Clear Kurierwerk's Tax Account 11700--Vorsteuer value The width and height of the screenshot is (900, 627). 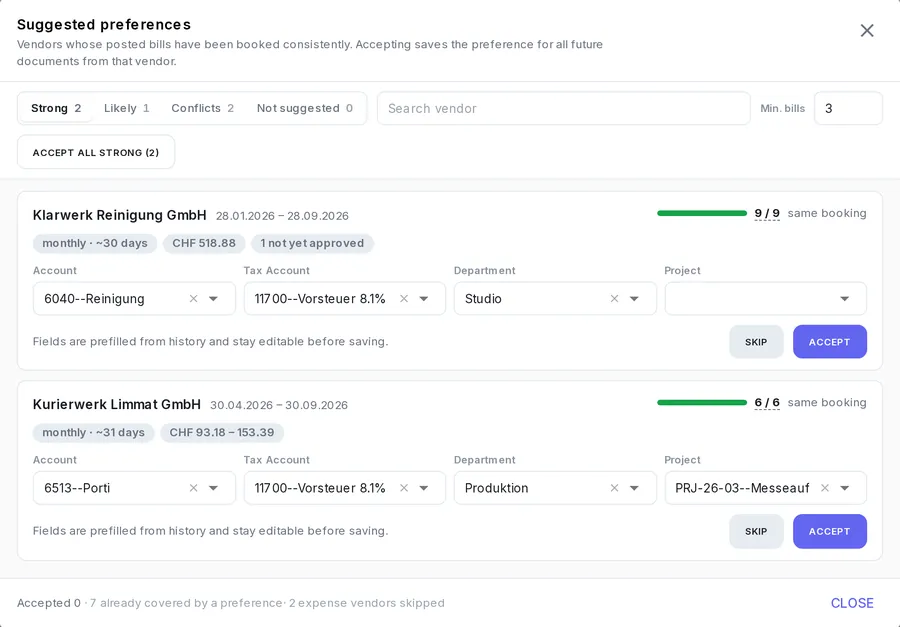[x=404, y=488]
